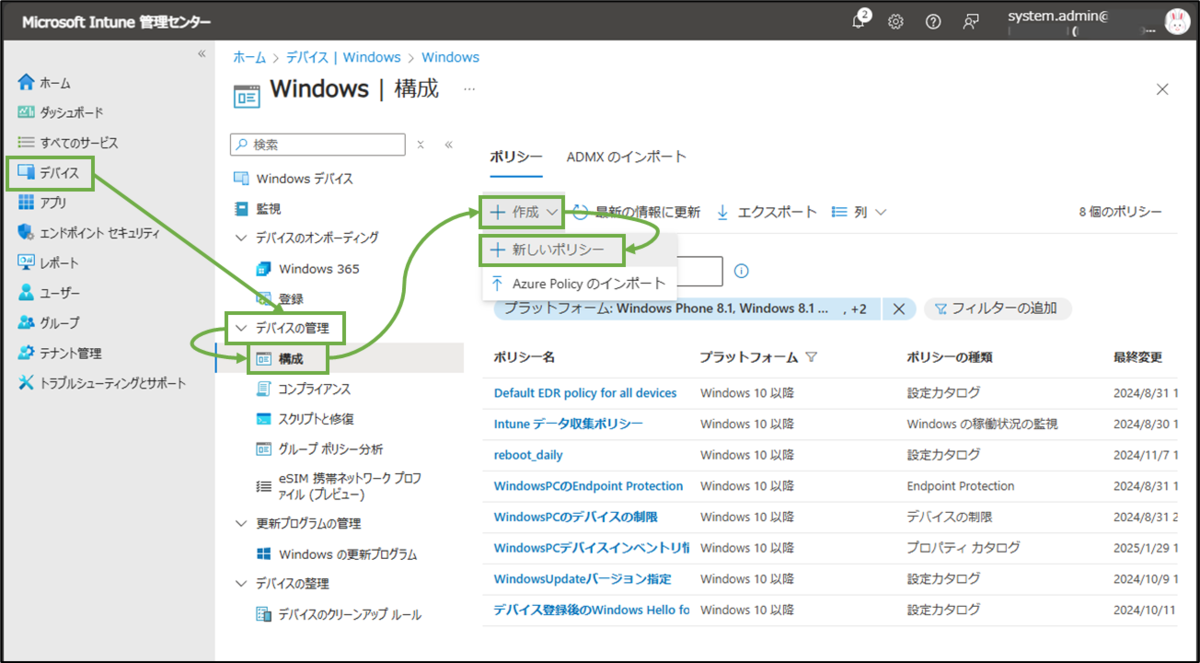The image size is (1200, 663).
Task: Open the notifications bell icon
Action: coord(858,21)
